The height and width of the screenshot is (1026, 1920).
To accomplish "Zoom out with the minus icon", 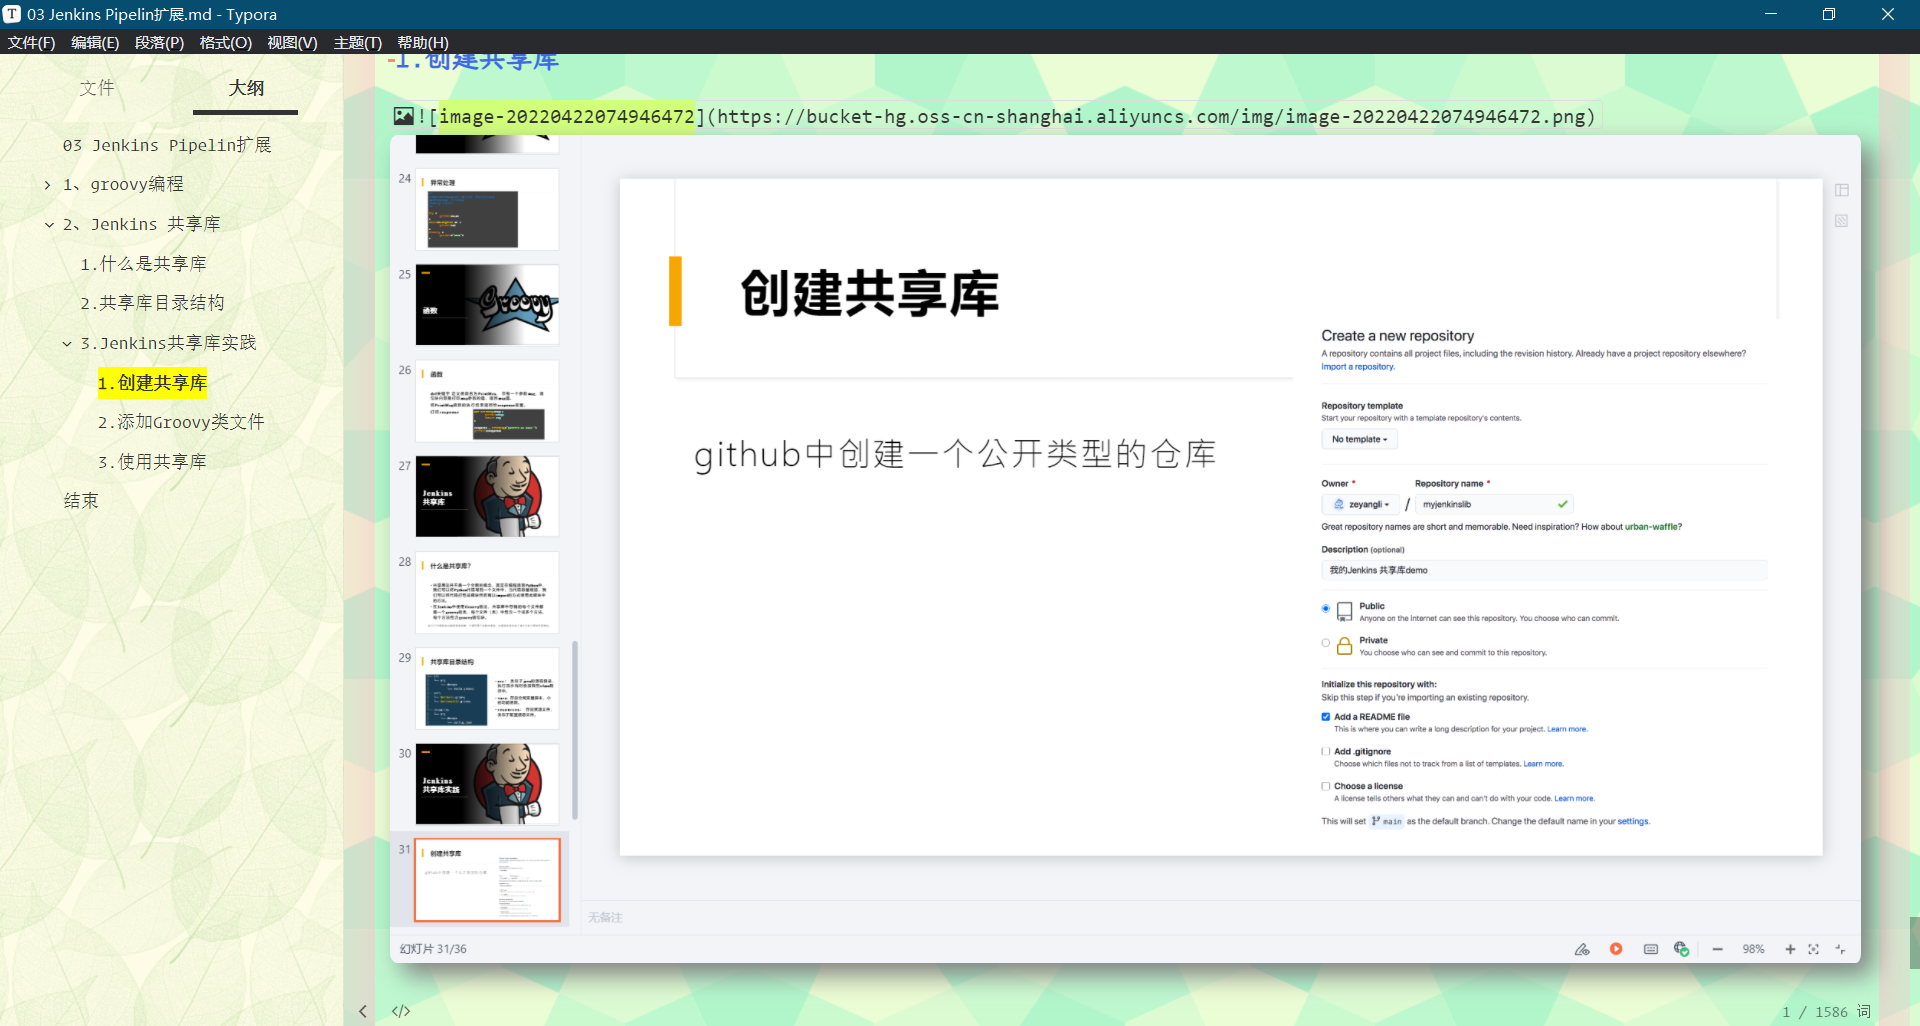I will coord(1717,949).
